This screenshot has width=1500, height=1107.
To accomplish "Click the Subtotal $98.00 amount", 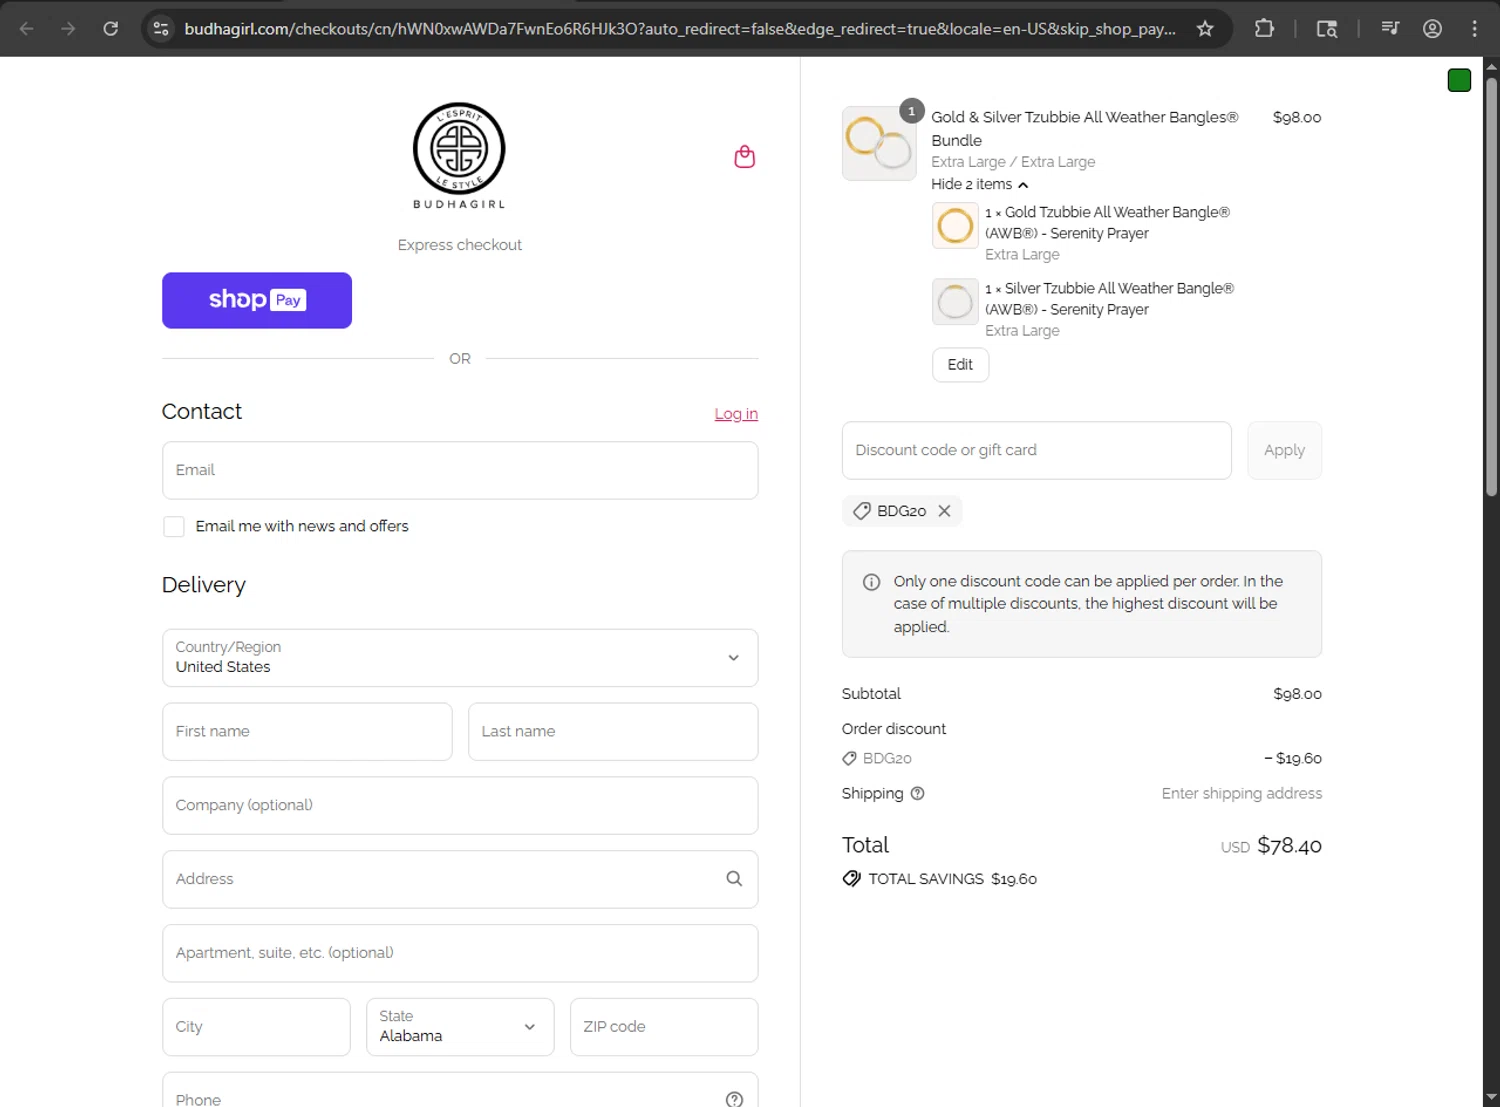I will point(1297,694).
